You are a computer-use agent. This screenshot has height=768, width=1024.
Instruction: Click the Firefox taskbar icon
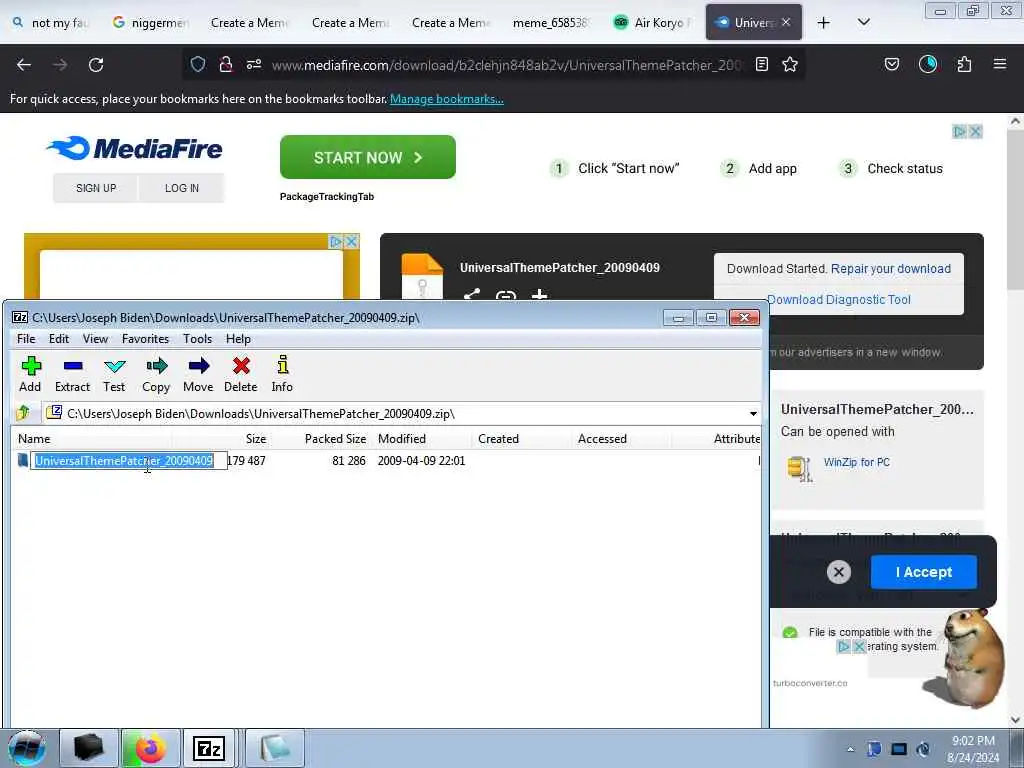[150, 748]
